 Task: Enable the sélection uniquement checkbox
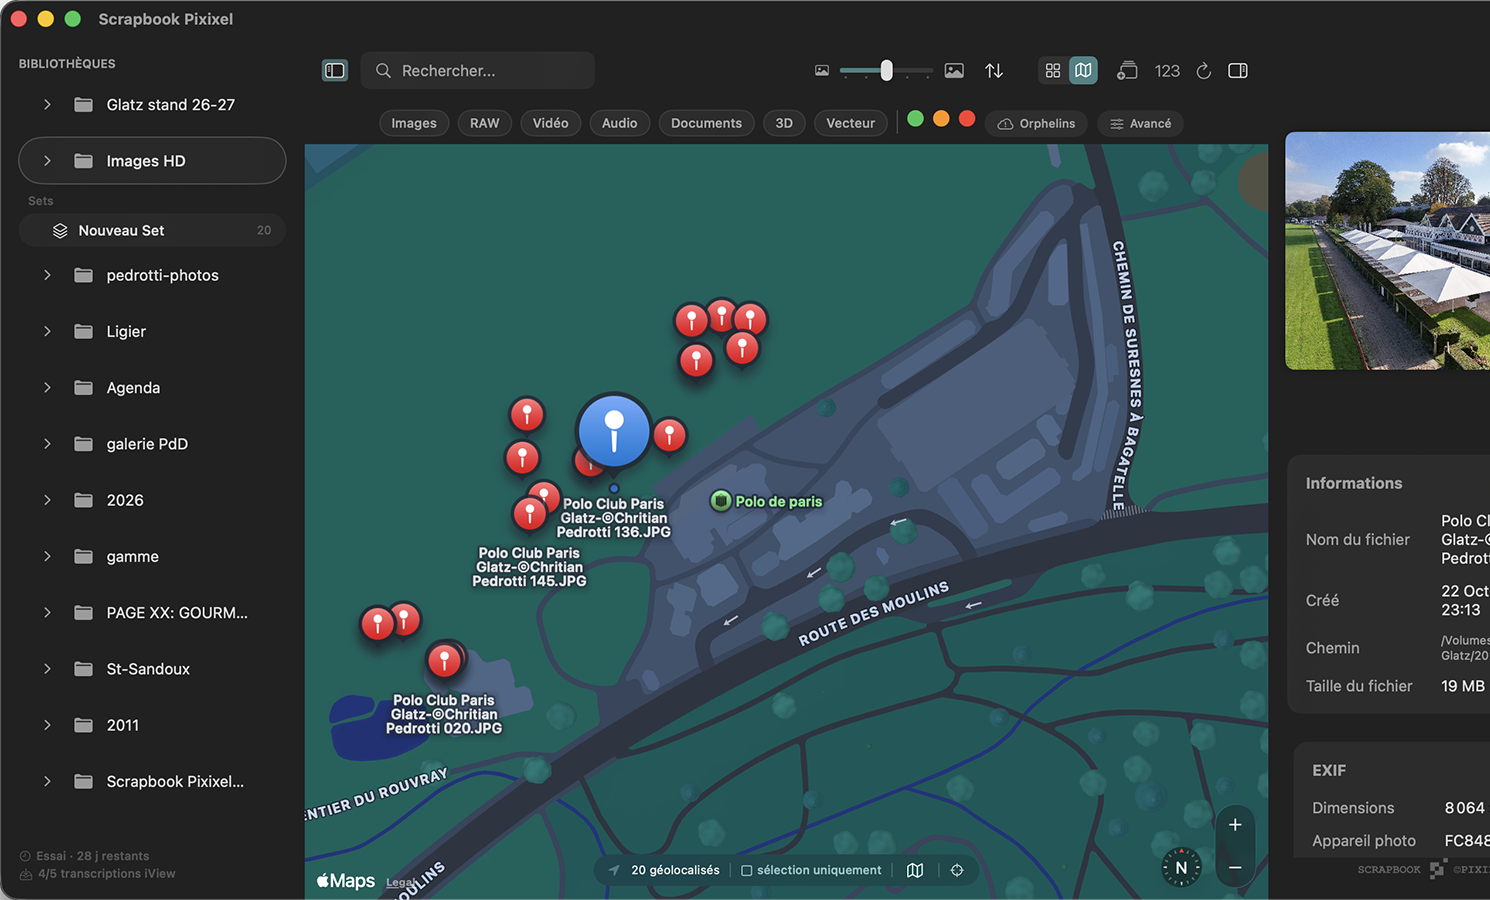coord(746,871)
